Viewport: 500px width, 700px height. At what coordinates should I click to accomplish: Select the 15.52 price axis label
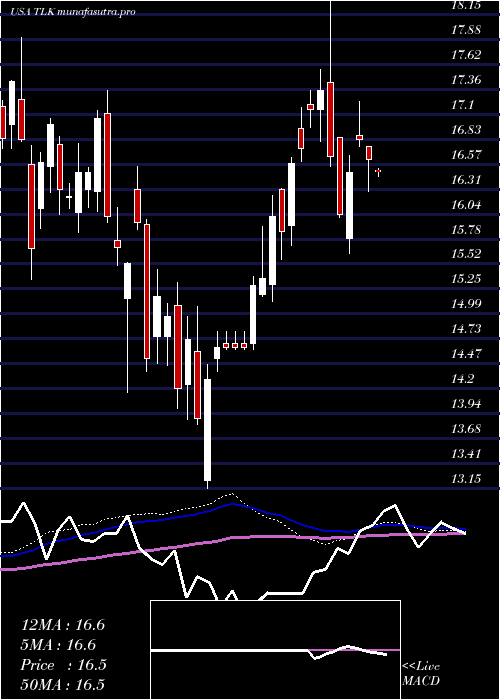pyautogui.click(x=466, y=254)
